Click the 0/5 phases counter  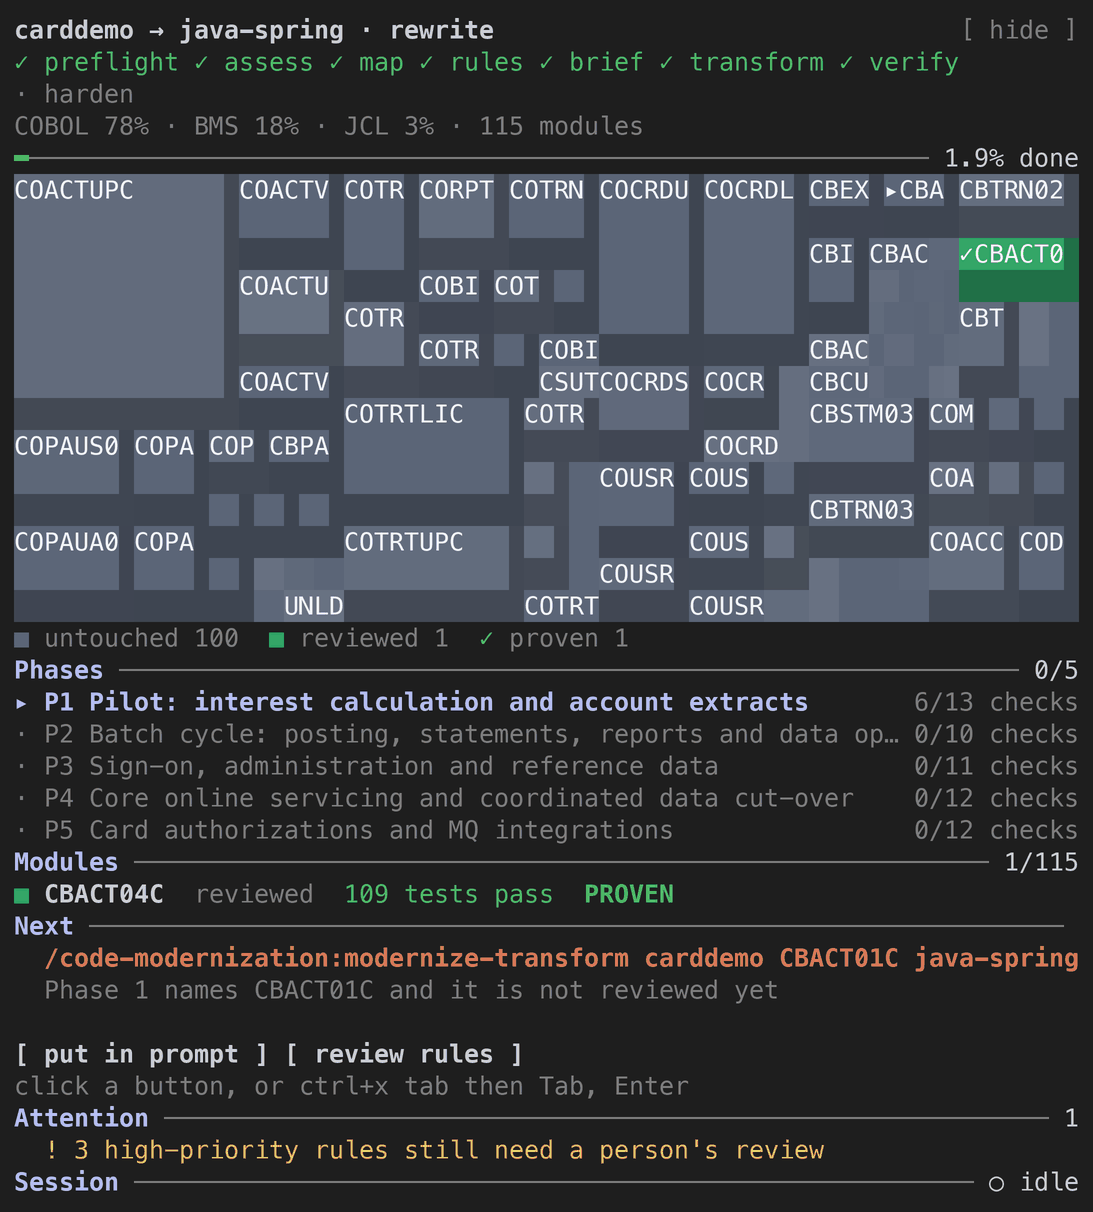[1056, 670]
